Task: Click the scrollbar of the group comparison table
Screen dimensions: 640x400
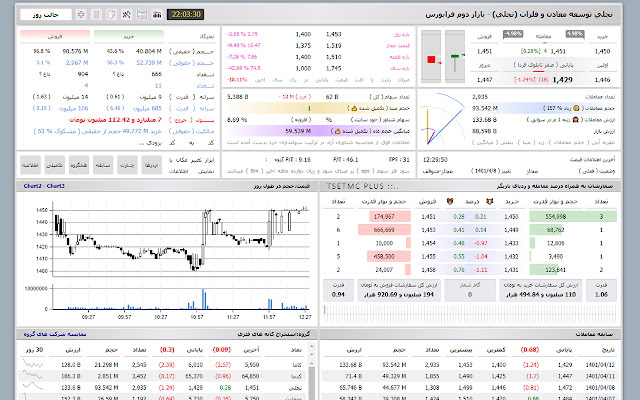Action: pos(312,378)
